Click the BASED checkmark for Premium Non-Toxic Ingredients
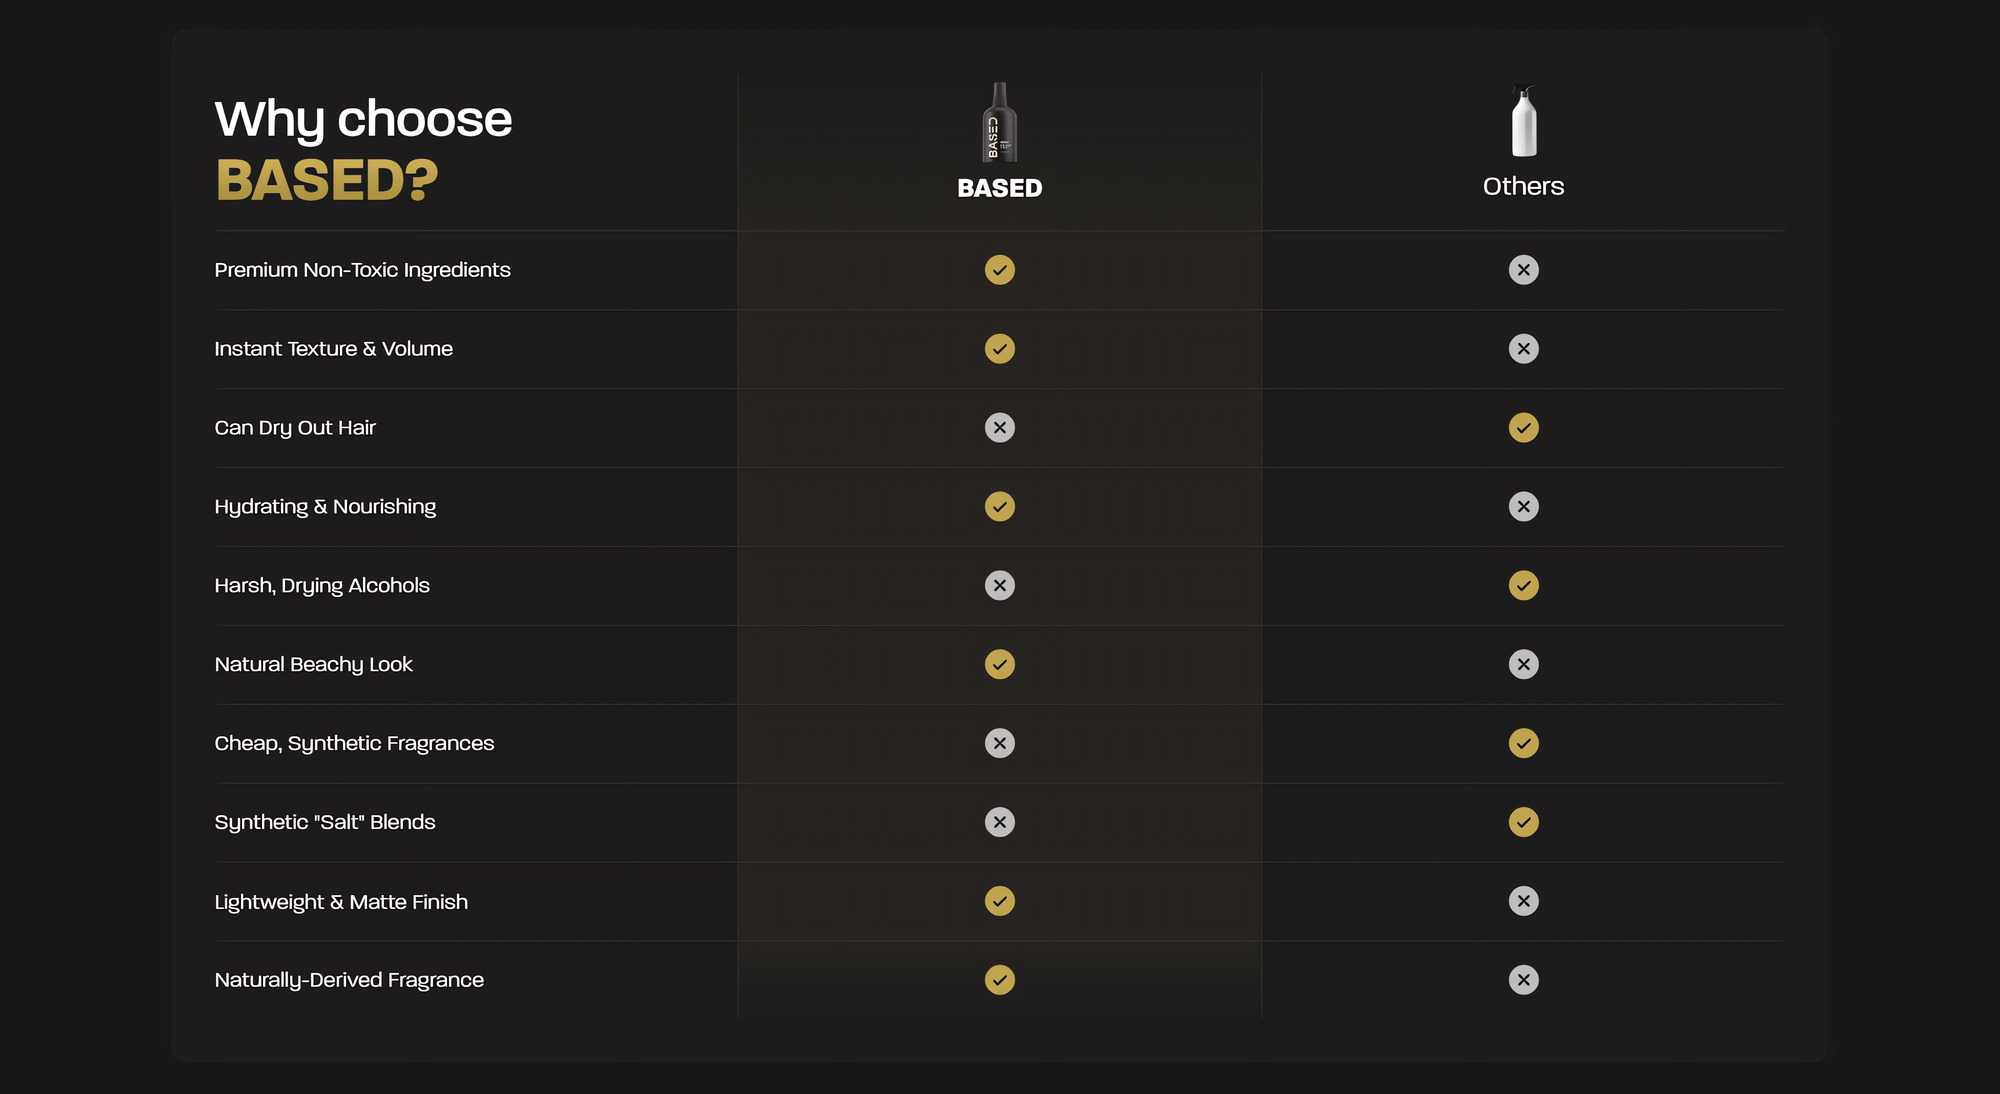This screenshot has width=2000, height=1094. click(1000, 270)
